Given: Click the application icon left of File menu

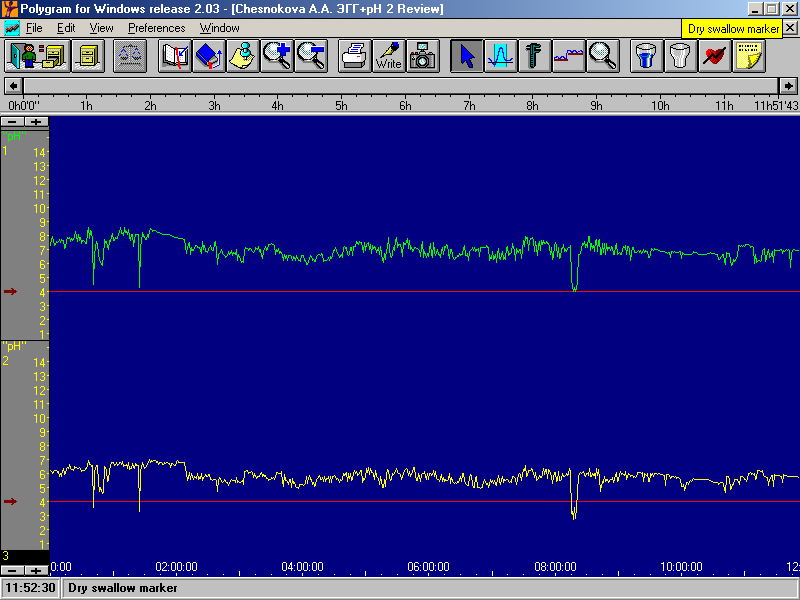Looking at the screenshot, I should (x=12, y=28).
